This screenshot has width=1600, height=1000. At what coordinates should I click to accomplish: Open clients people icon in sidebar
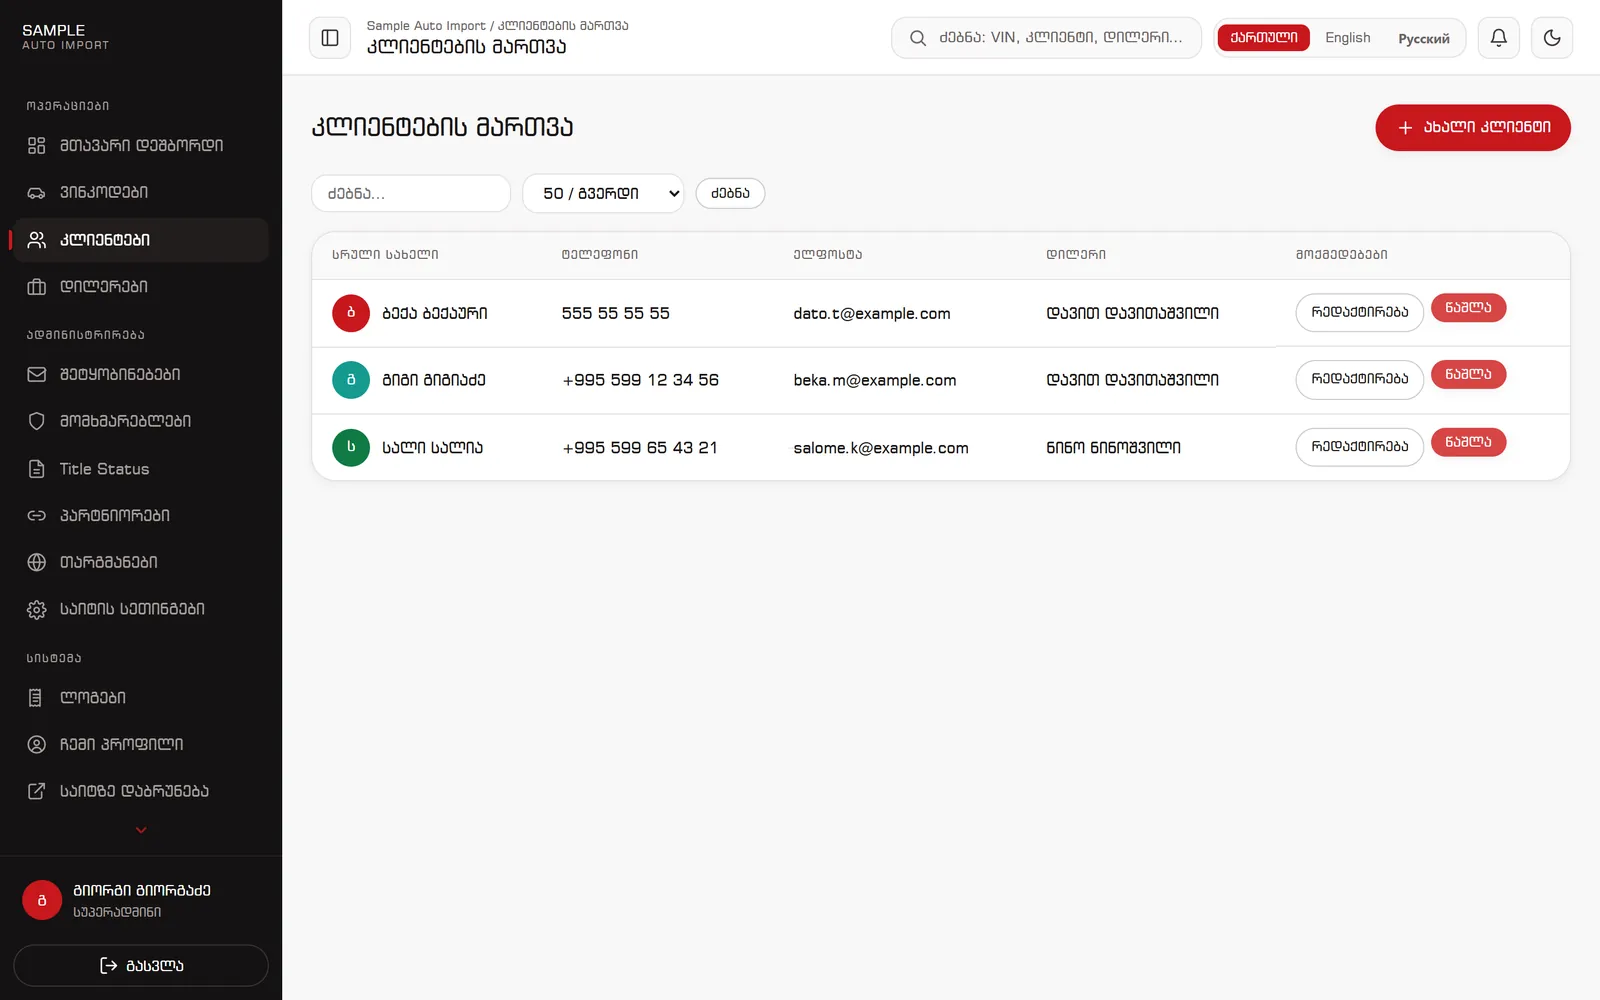37,240
